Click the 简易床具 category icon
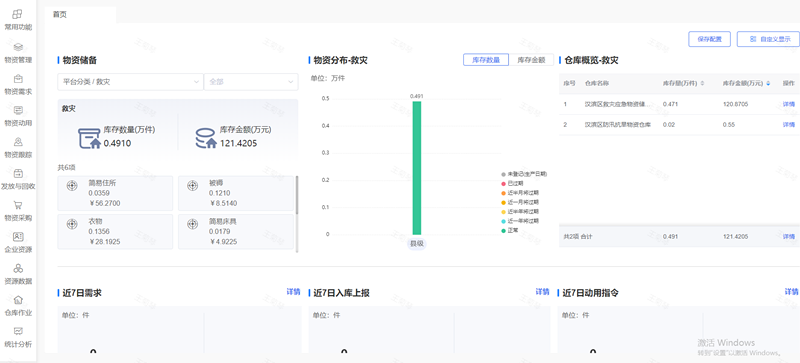 [x=192, y=224]
